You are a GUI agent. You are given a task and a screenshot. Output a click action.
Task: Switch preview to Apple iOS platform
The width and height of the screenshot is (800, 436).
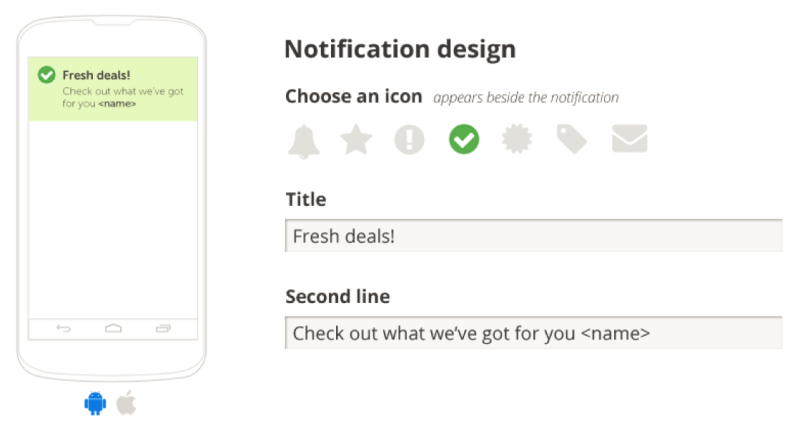126,403
